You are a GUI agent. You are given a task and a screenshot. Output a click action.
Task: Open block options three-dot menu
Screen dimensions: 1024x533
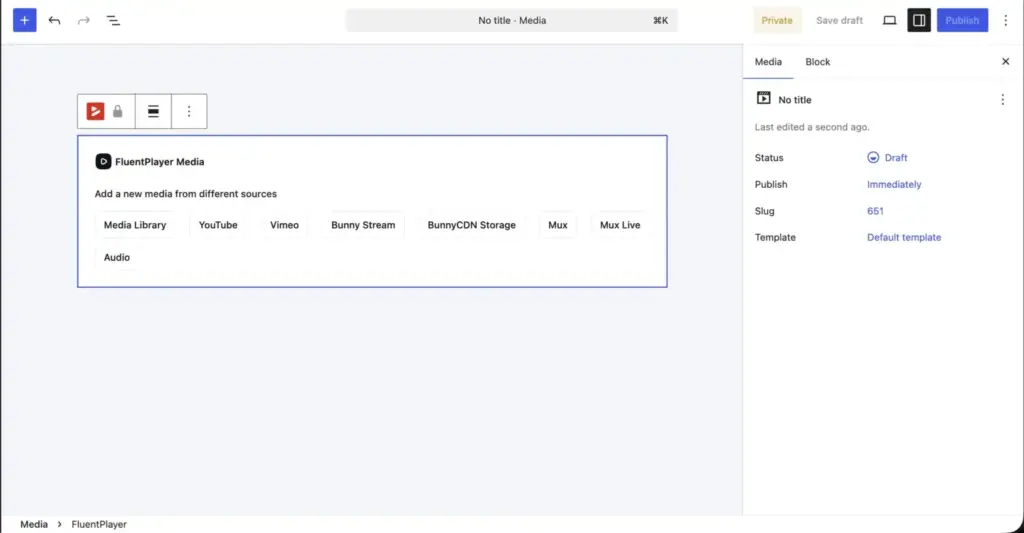(x=189, y=111)
